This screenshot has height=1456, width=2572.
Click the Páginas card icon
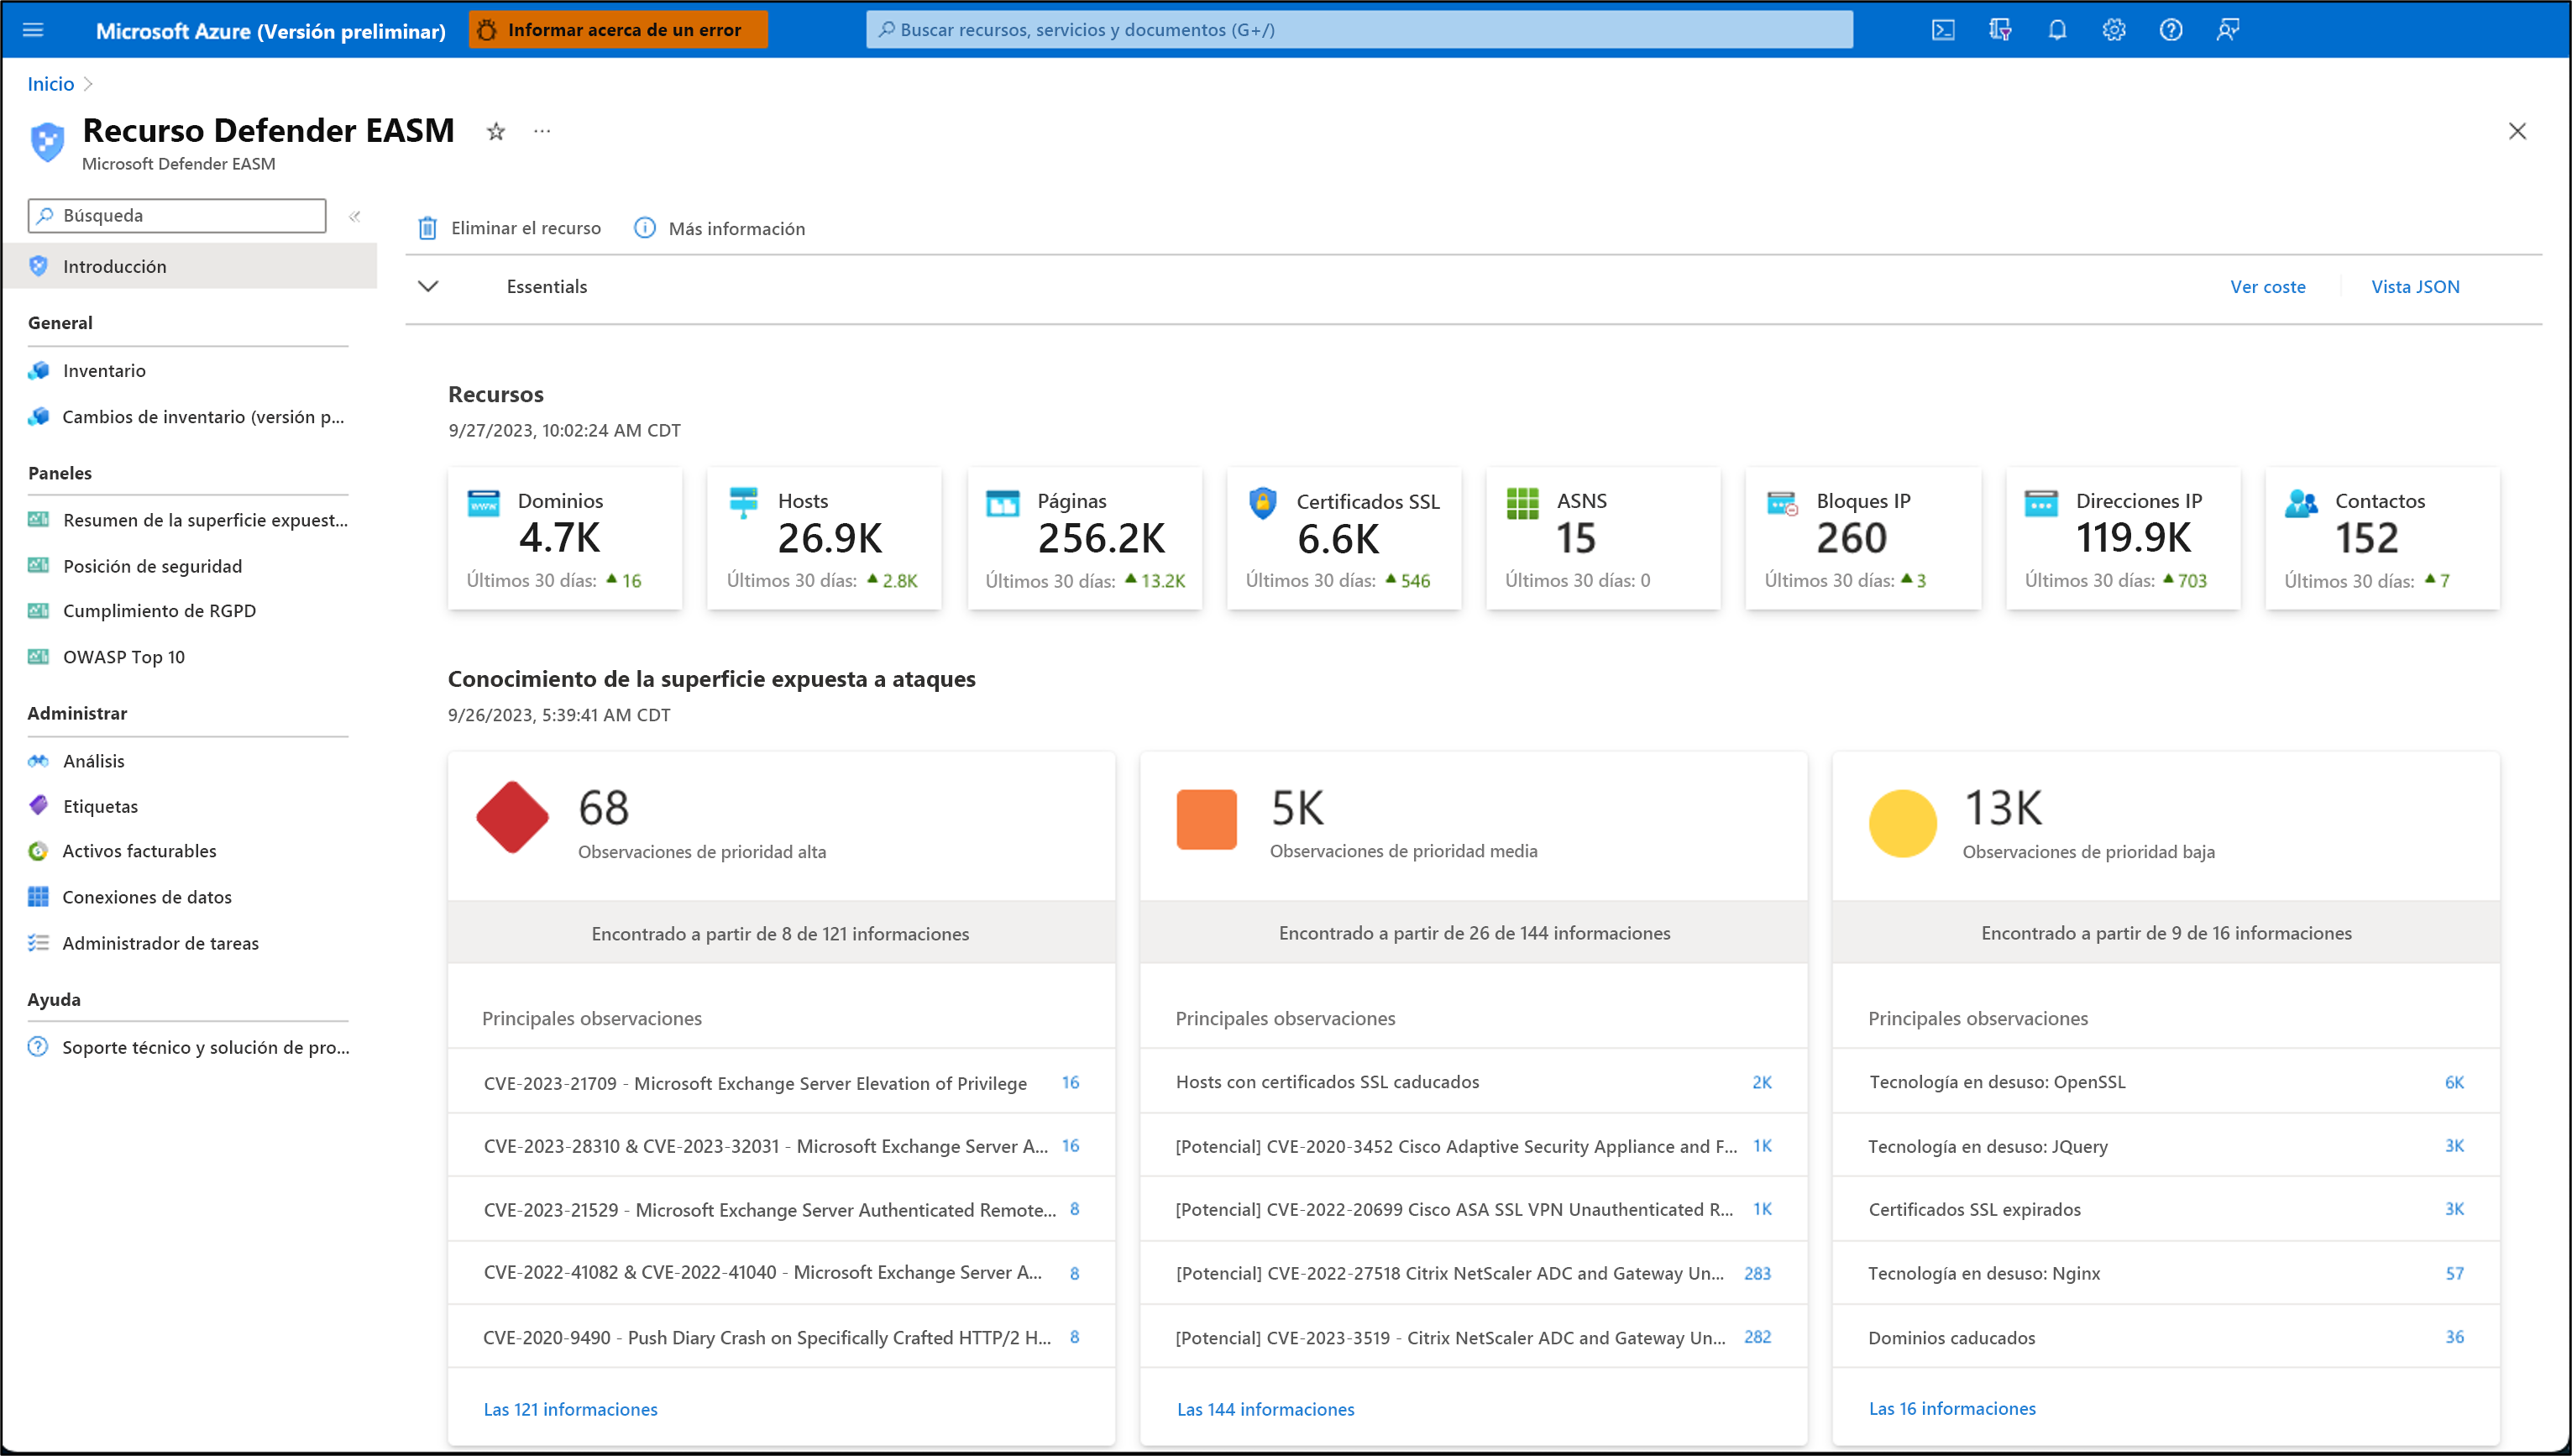point(1003,502)
